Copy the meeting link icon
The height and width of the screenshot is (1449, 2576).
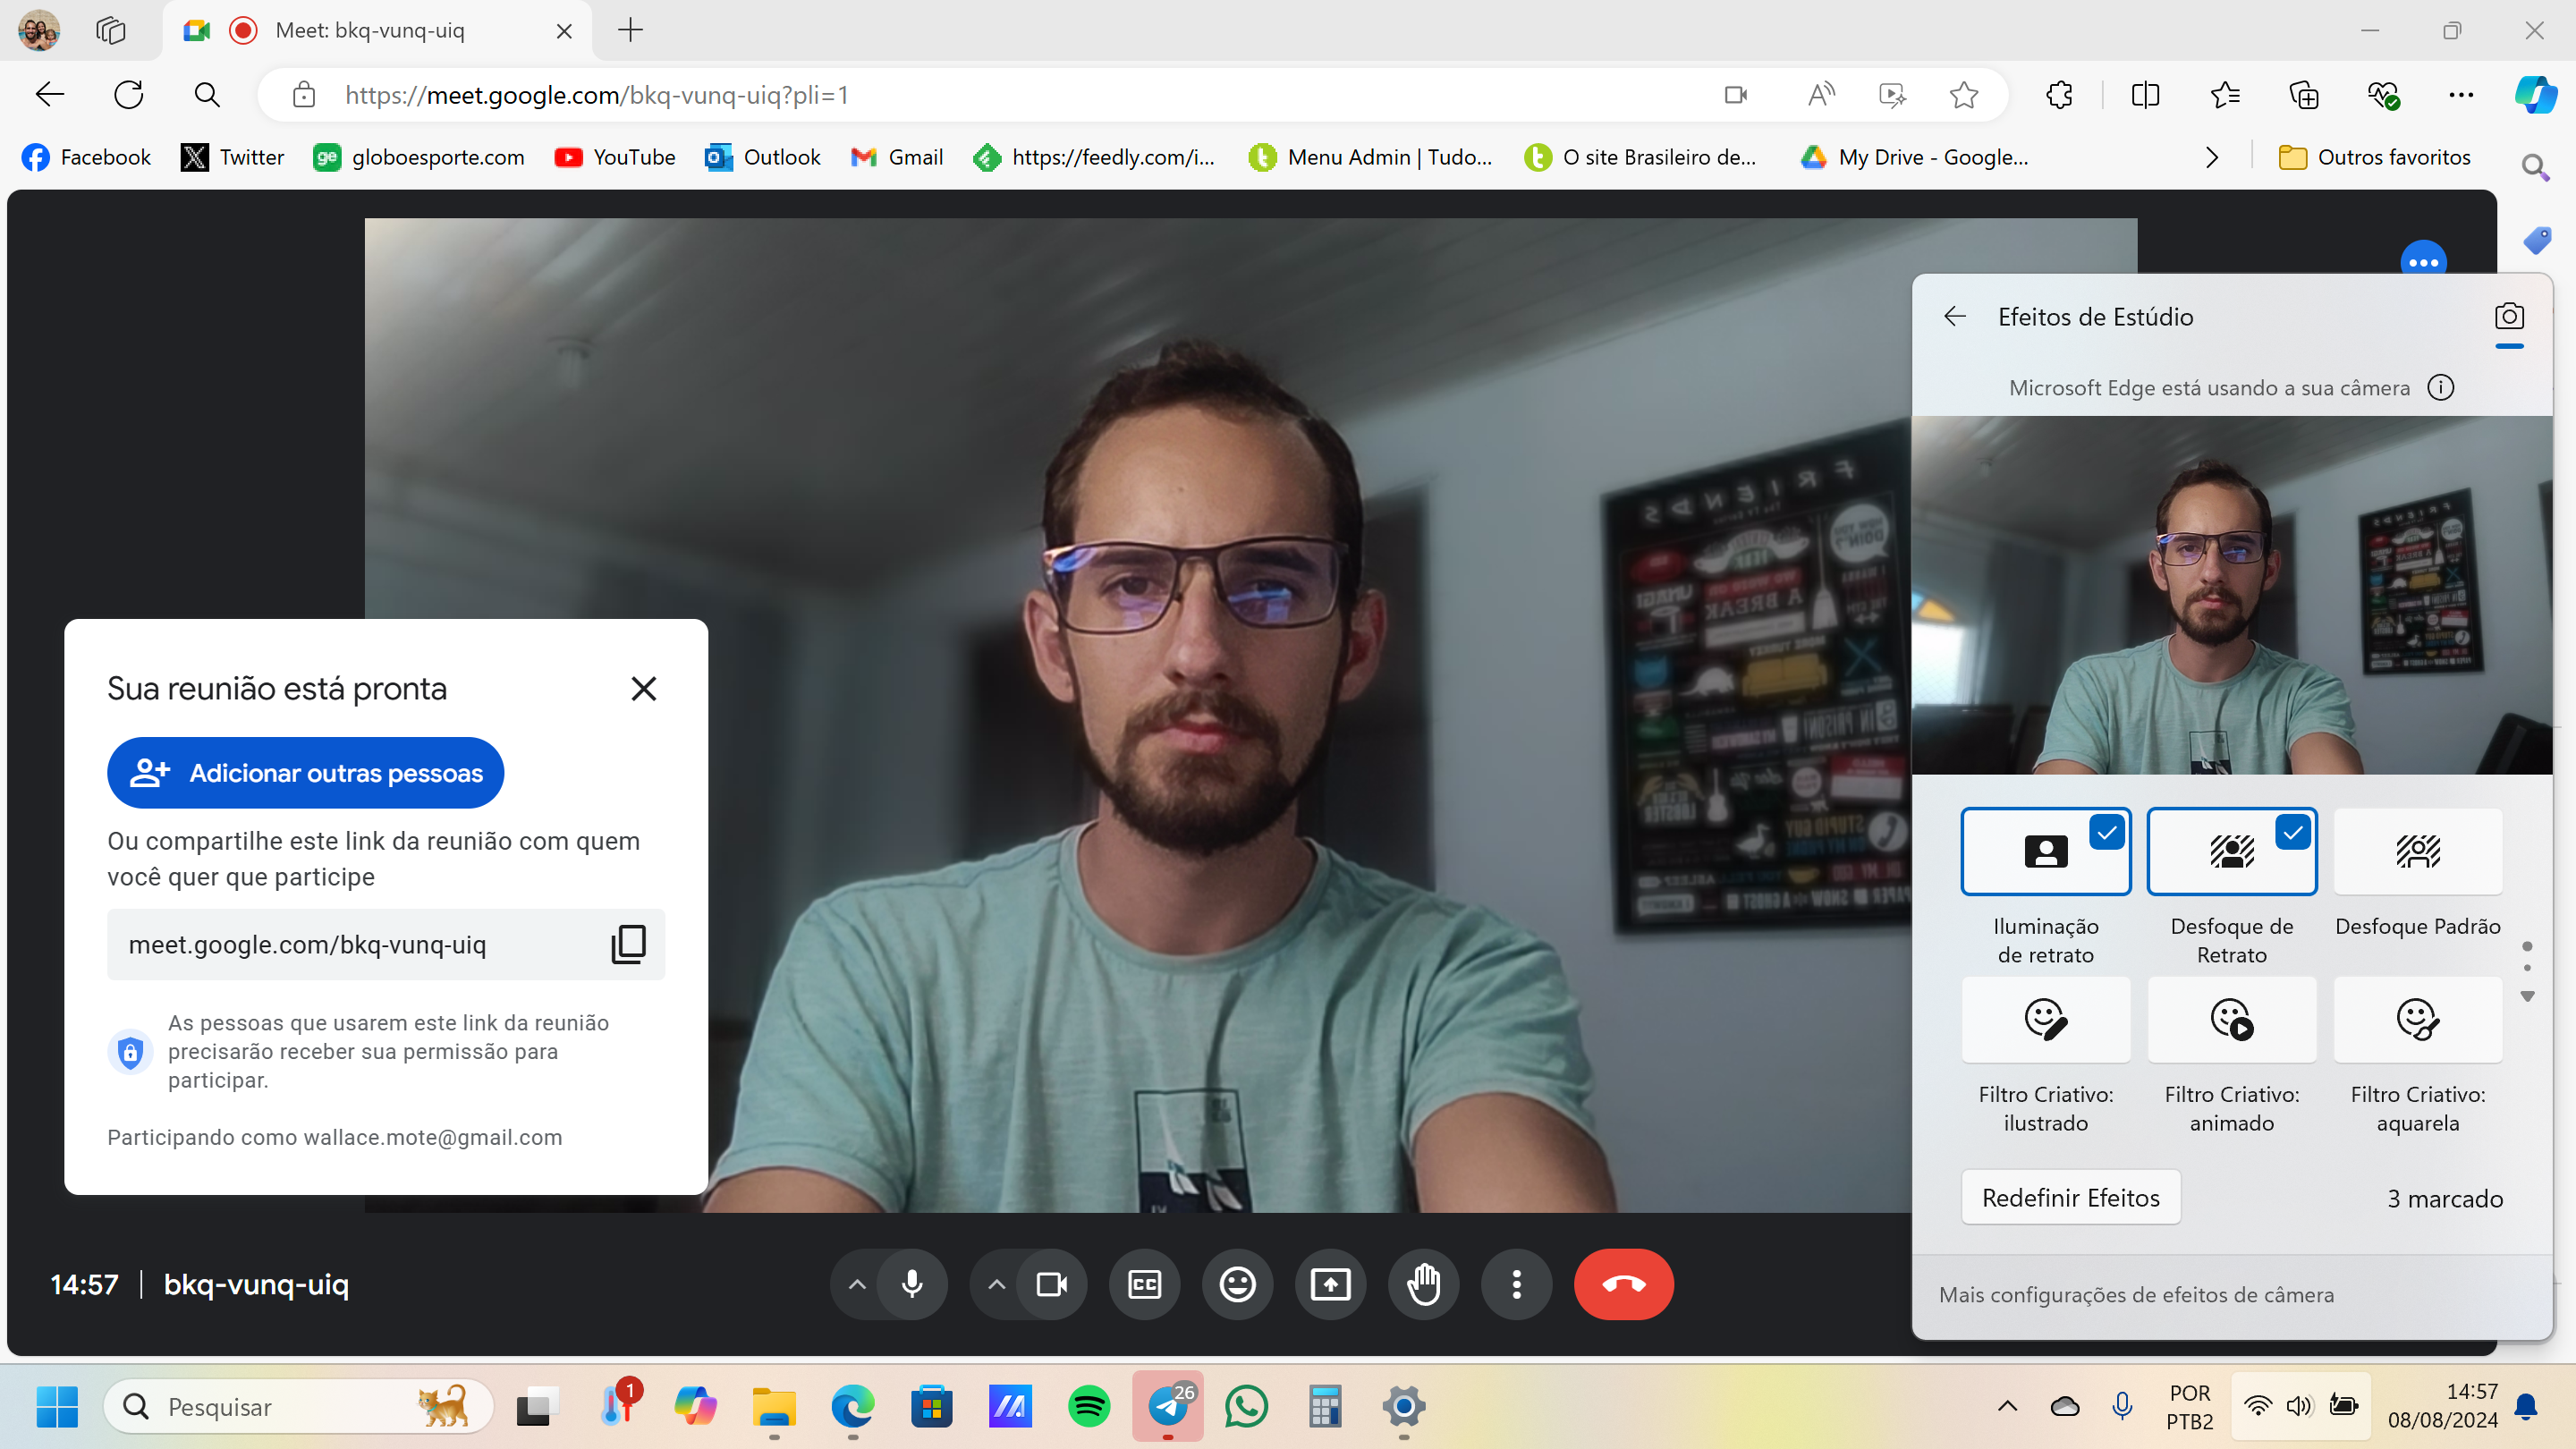click(x=628, y=944)
